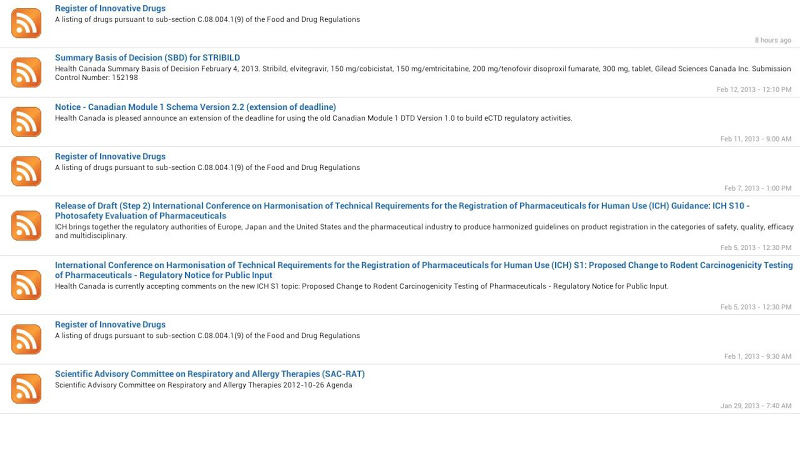The image size is (800, 450).
Task: Select the ICH S10 description about regulatory authorities
Action: coord(424,231)
